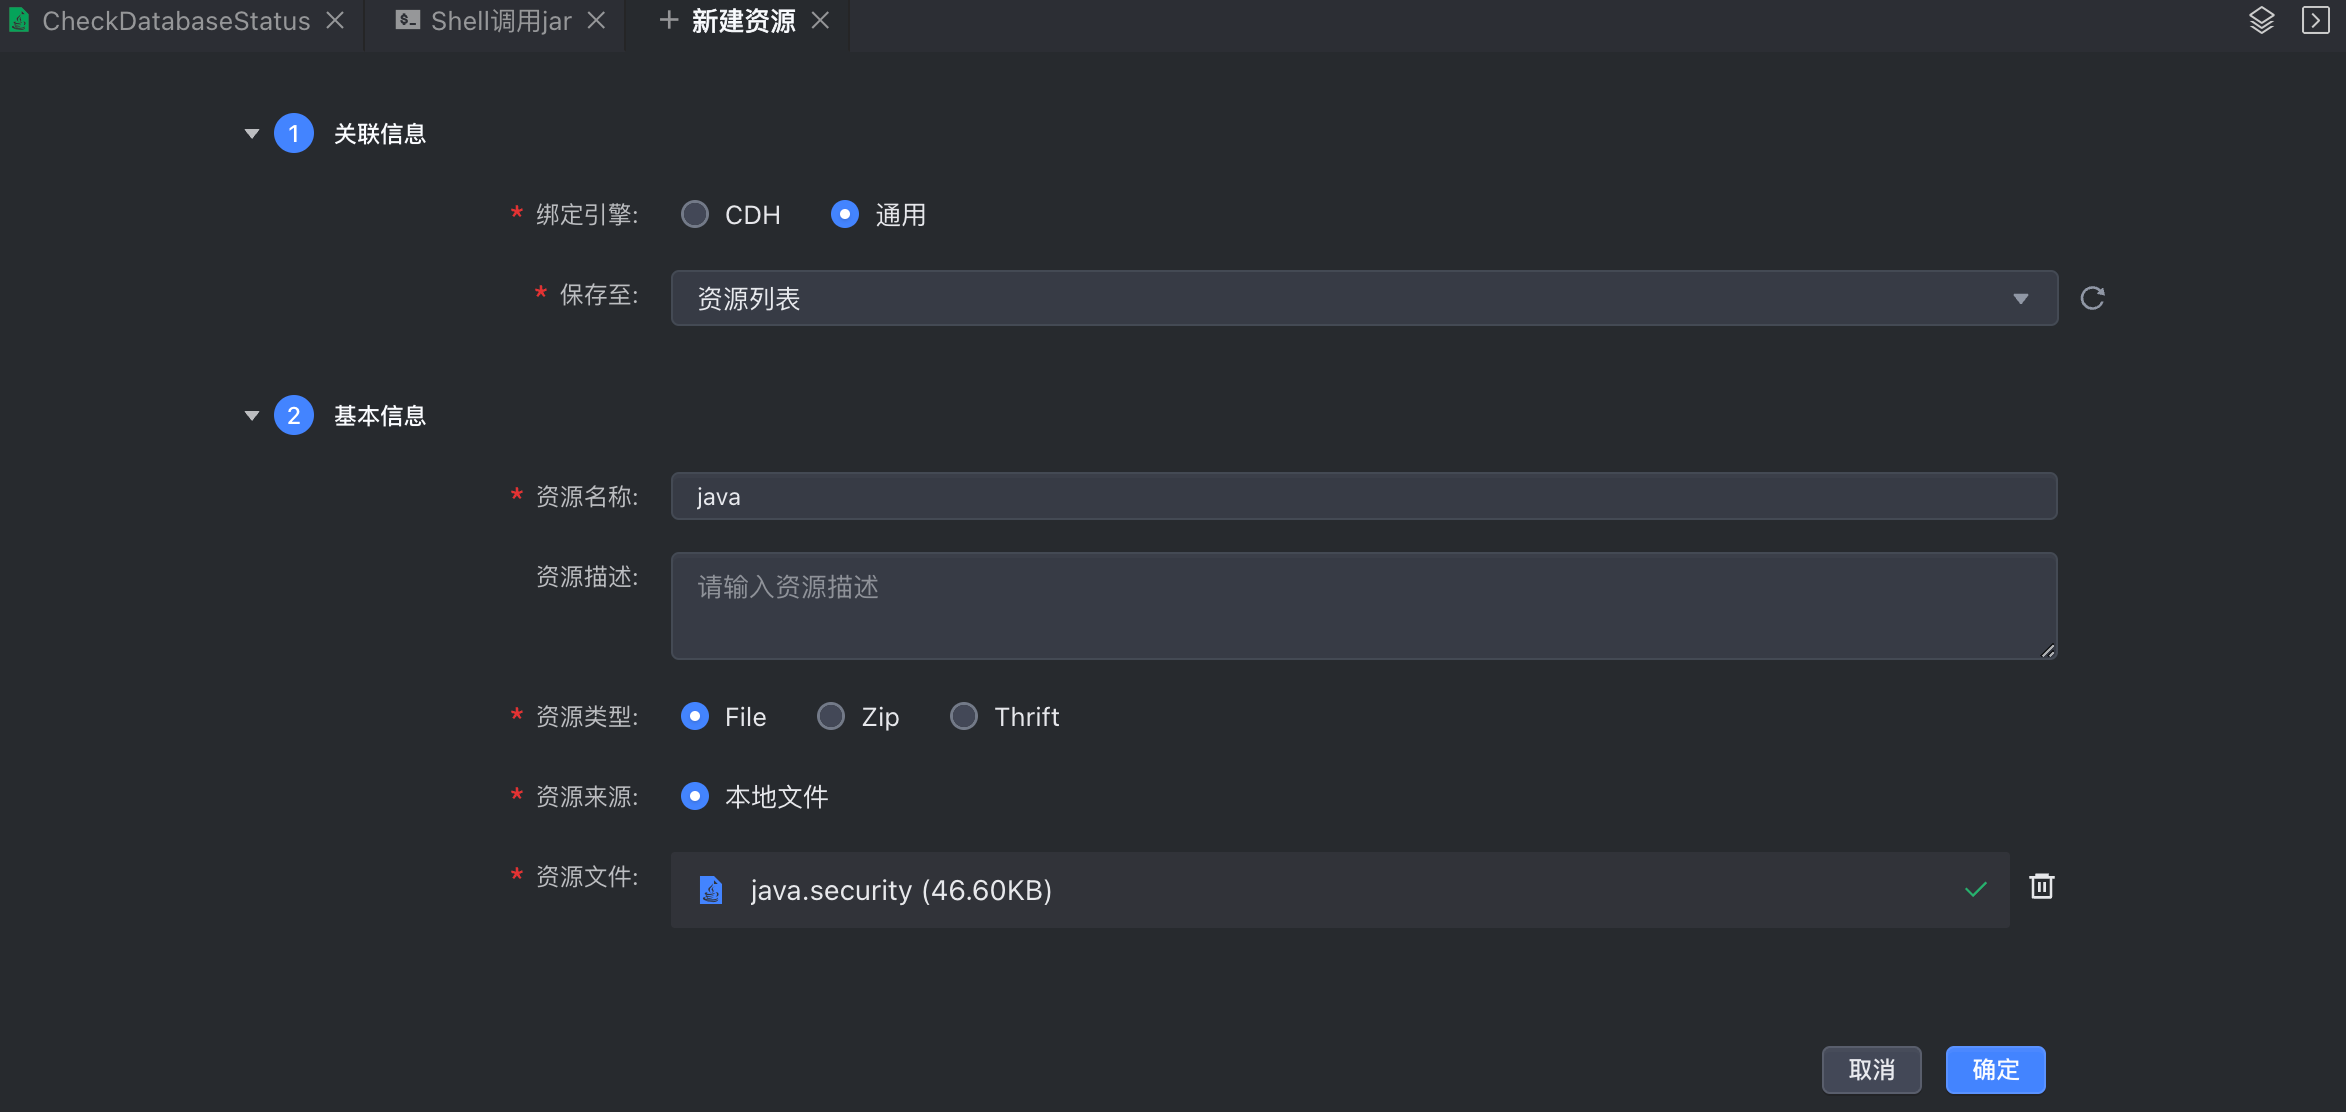
Task: Click the panel collapse arrow icon top right
Action: tap(2315, 20)
